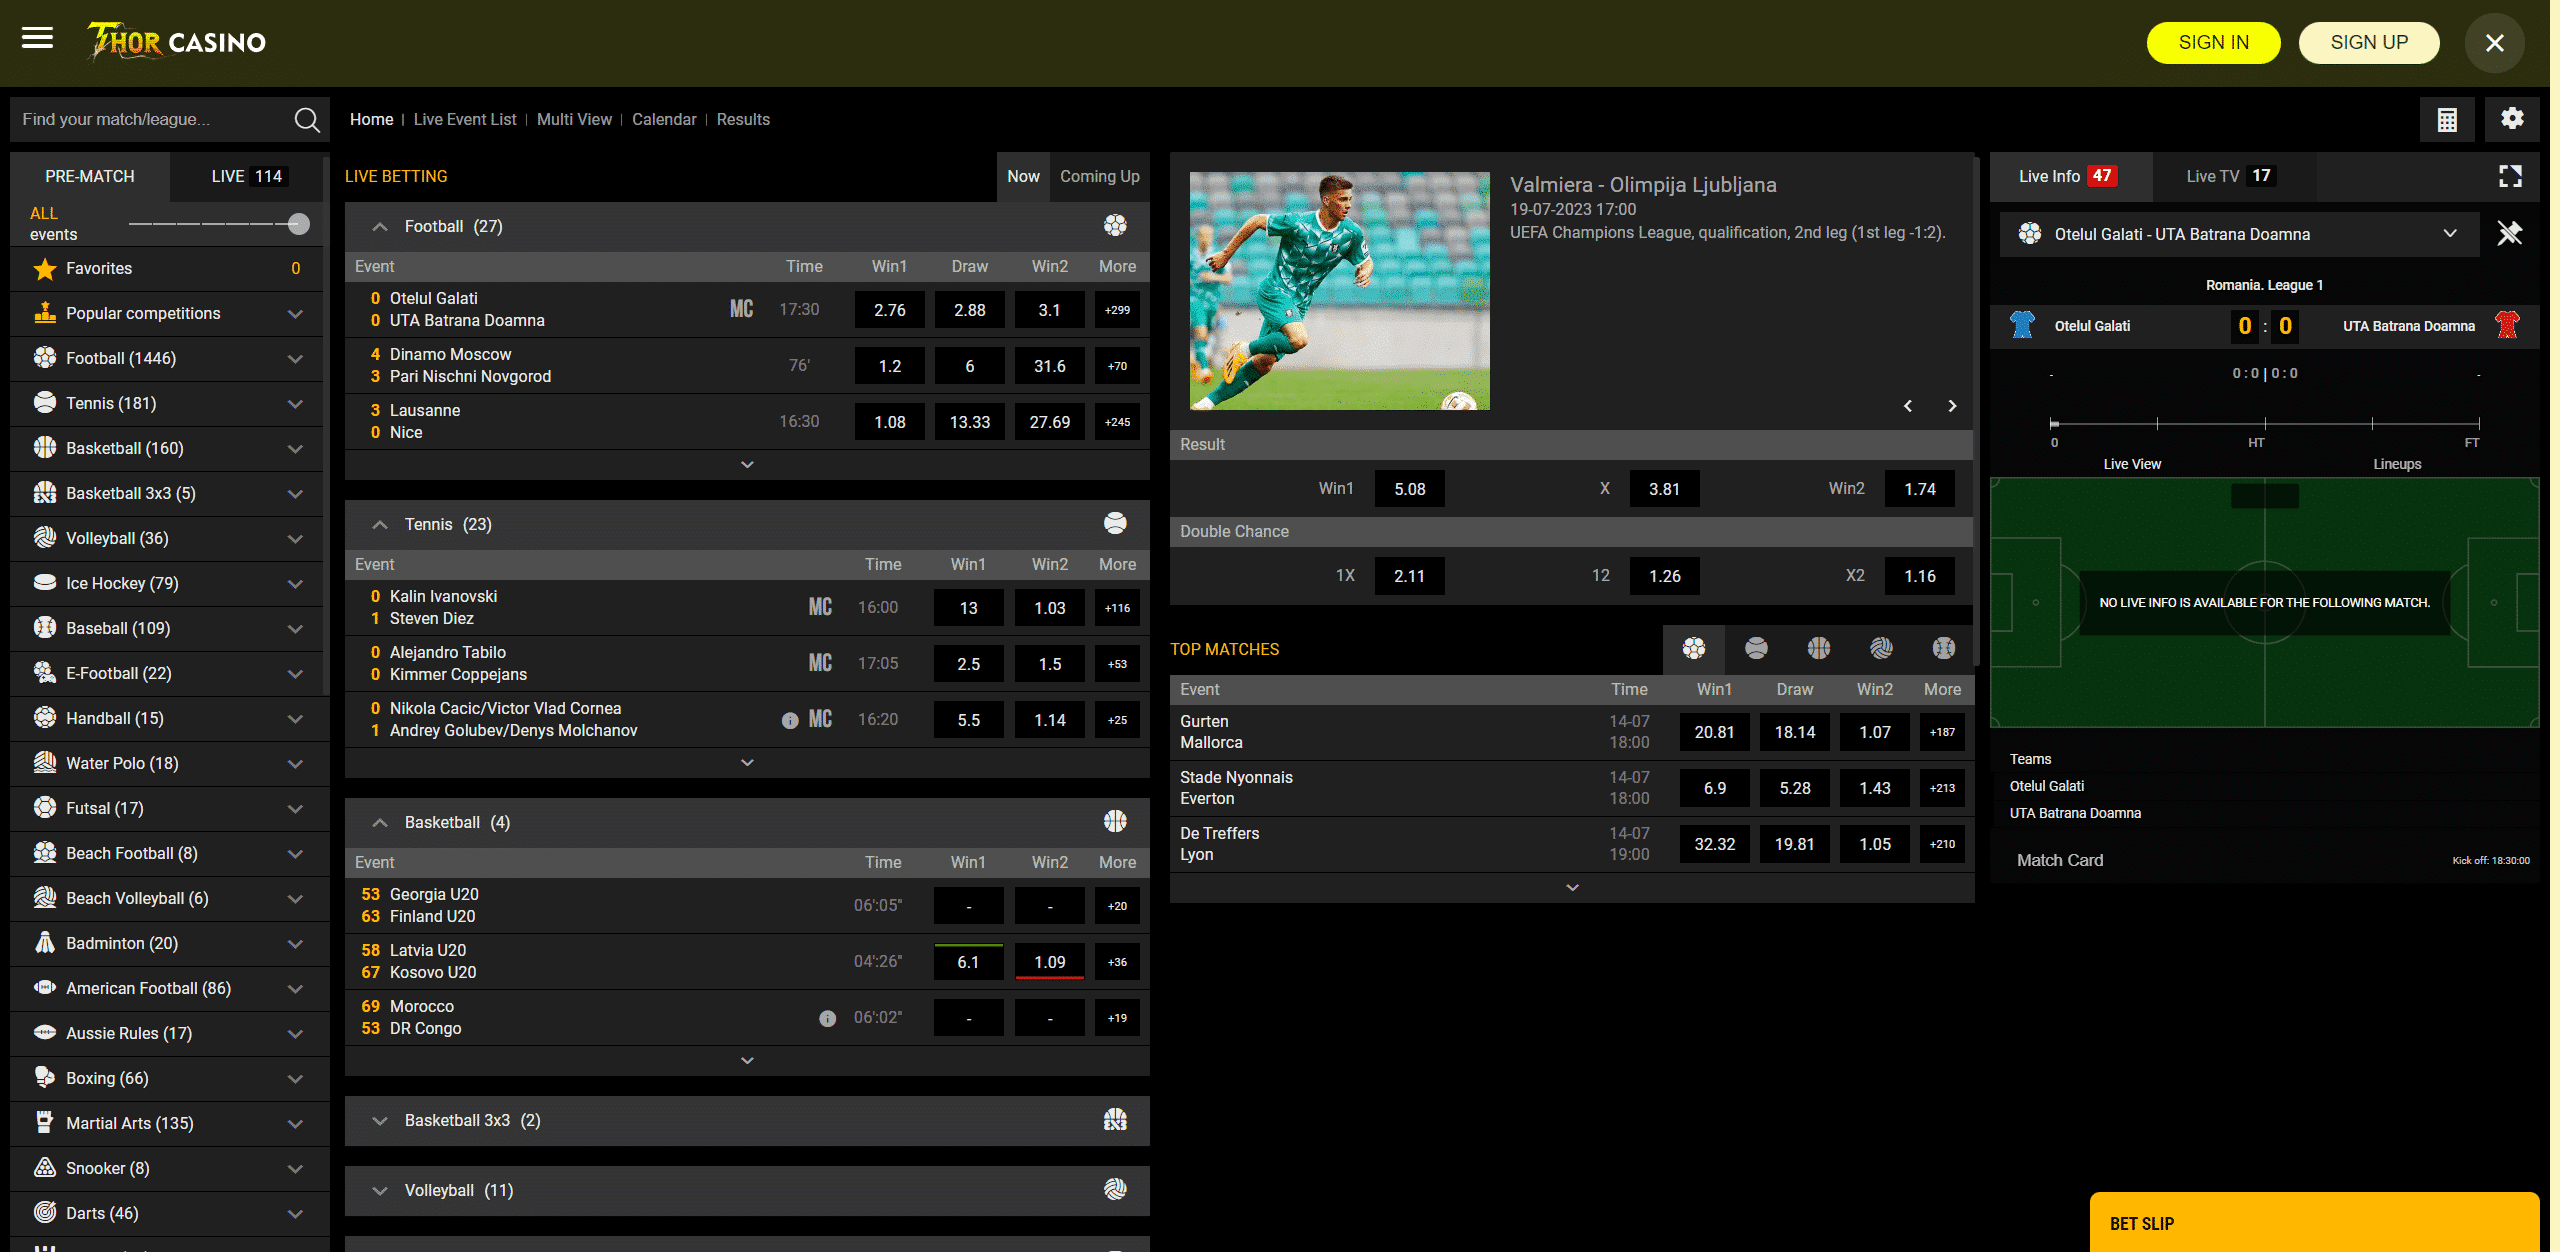The image size is (2560, 1252).
Task: Select volleyball filter in Top Matches
Action: pos(1881,649)
